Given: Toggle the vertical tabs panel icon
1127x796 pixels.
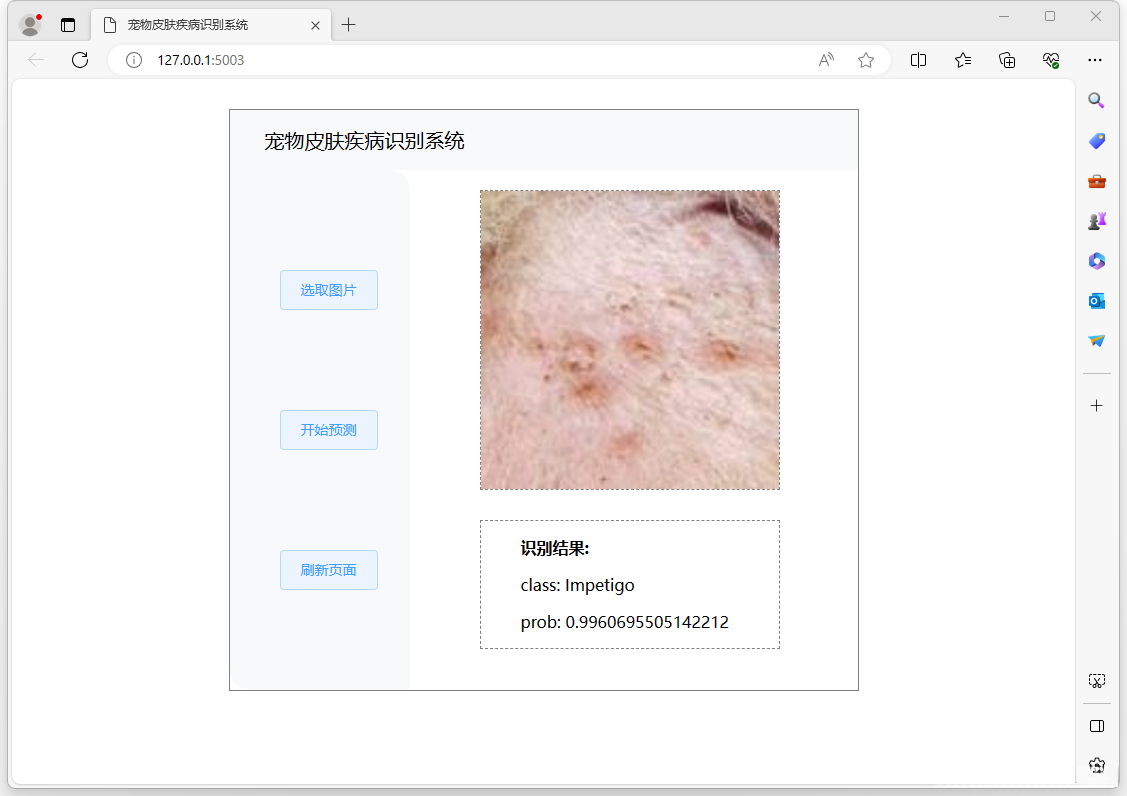Looking at the screenshot, I should click(x=67, y=24).
